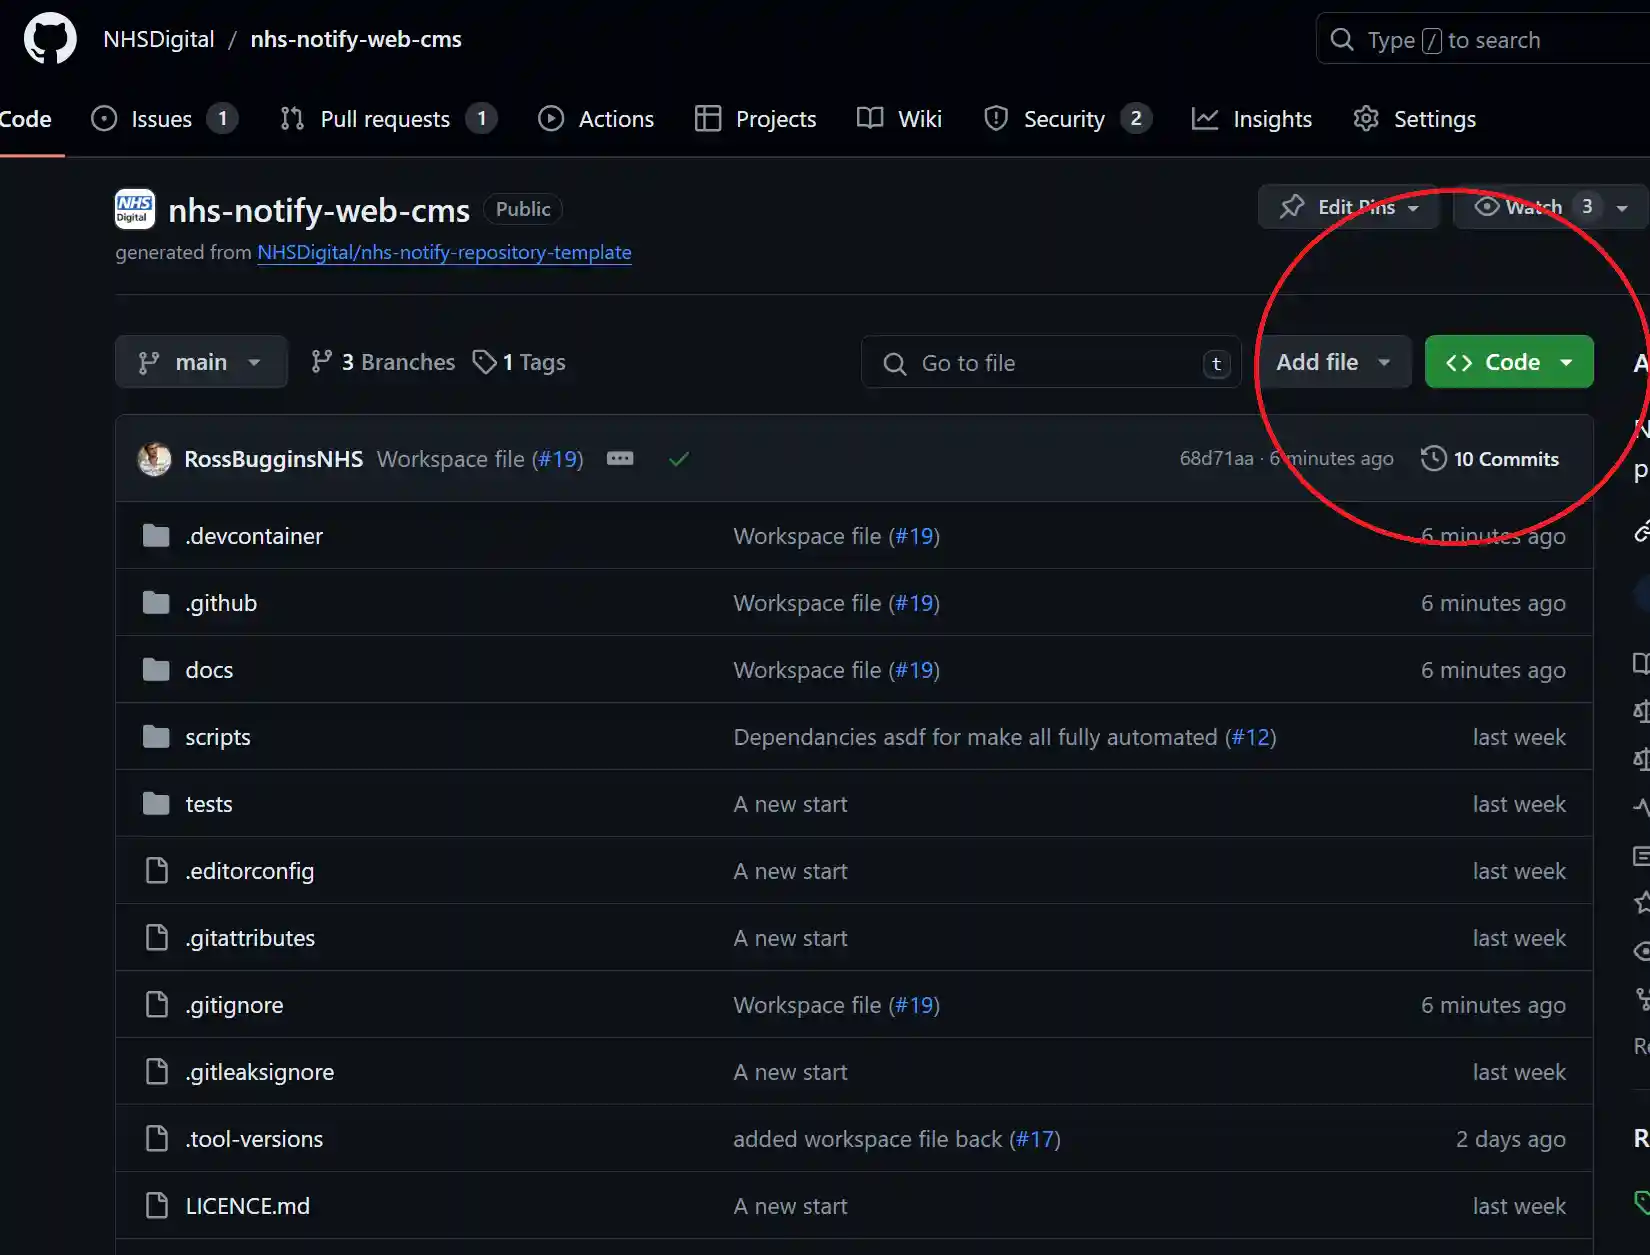Open the nhs-notify-repository-template link
The height and width of the screenshot is (1255, 1650).
pyautogui.click(x=444, y=252)
